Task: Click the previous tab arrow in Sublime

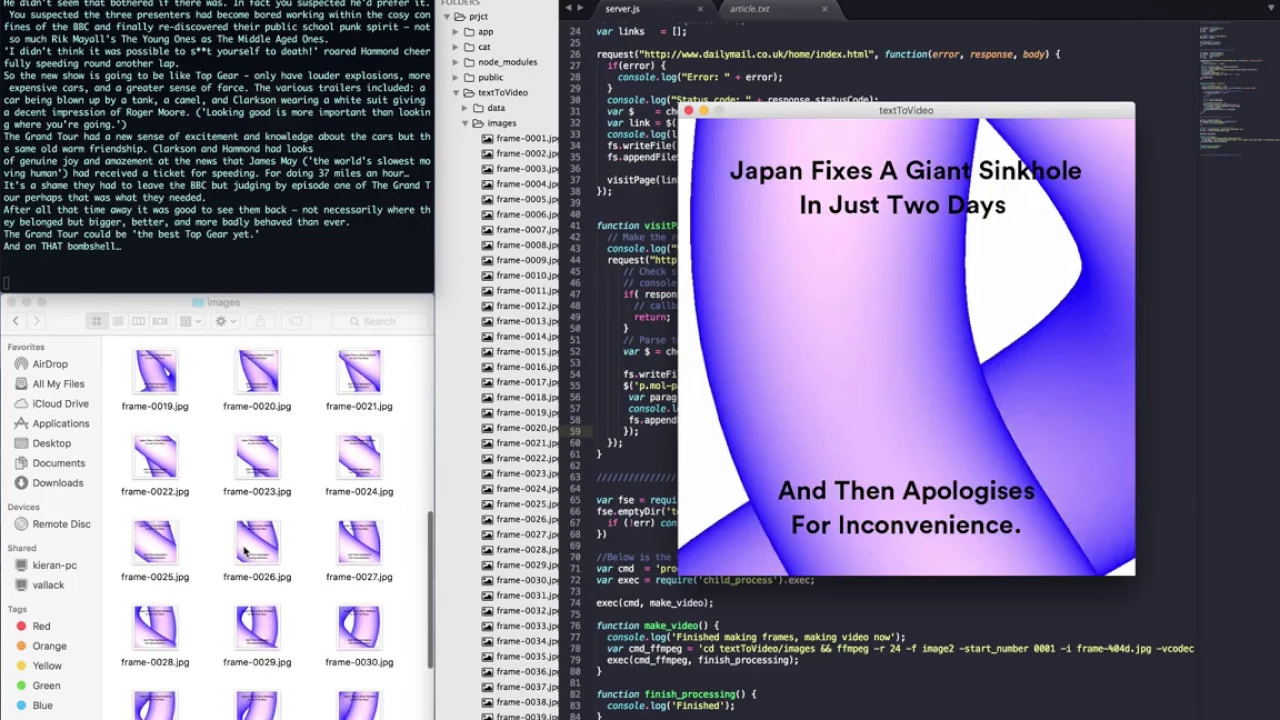Action: point(568,8)
